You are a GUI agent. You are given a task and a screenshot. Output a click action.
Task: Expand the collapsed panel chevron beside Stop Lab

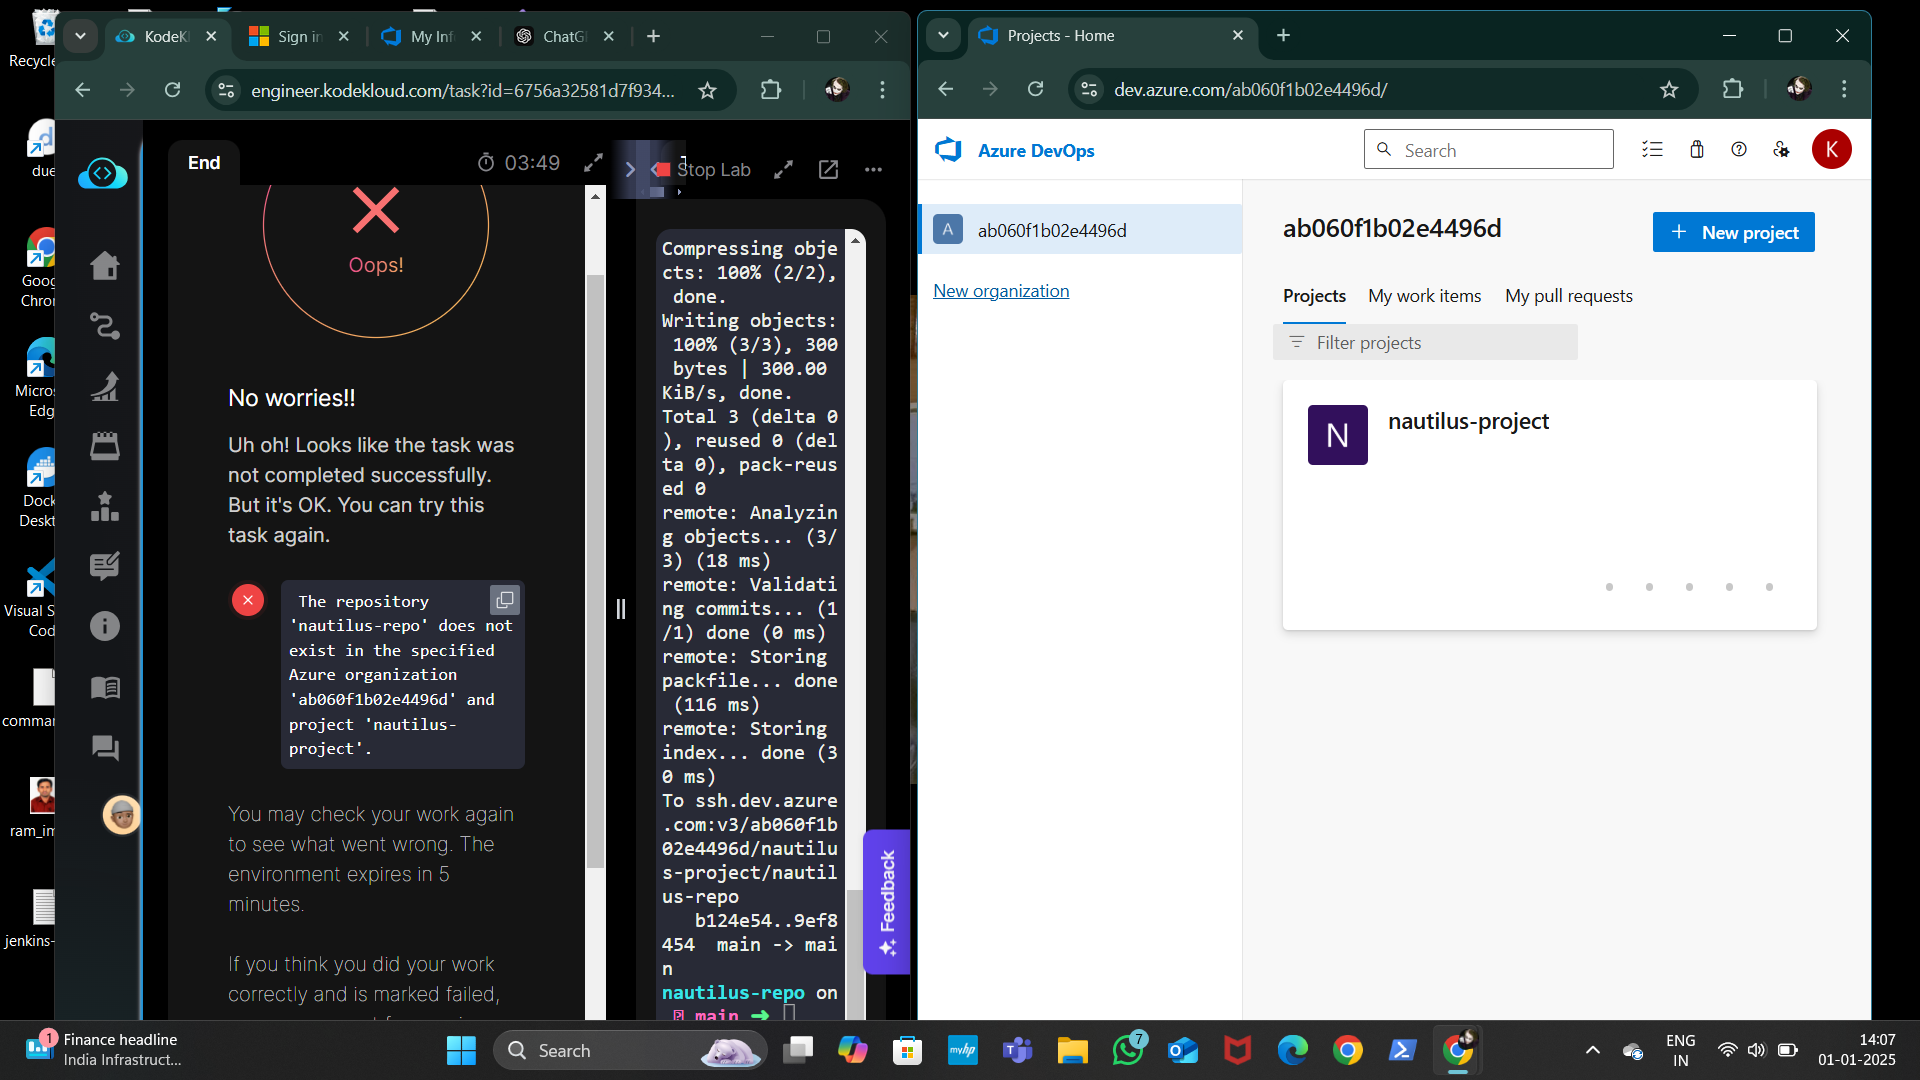(630, 170)
